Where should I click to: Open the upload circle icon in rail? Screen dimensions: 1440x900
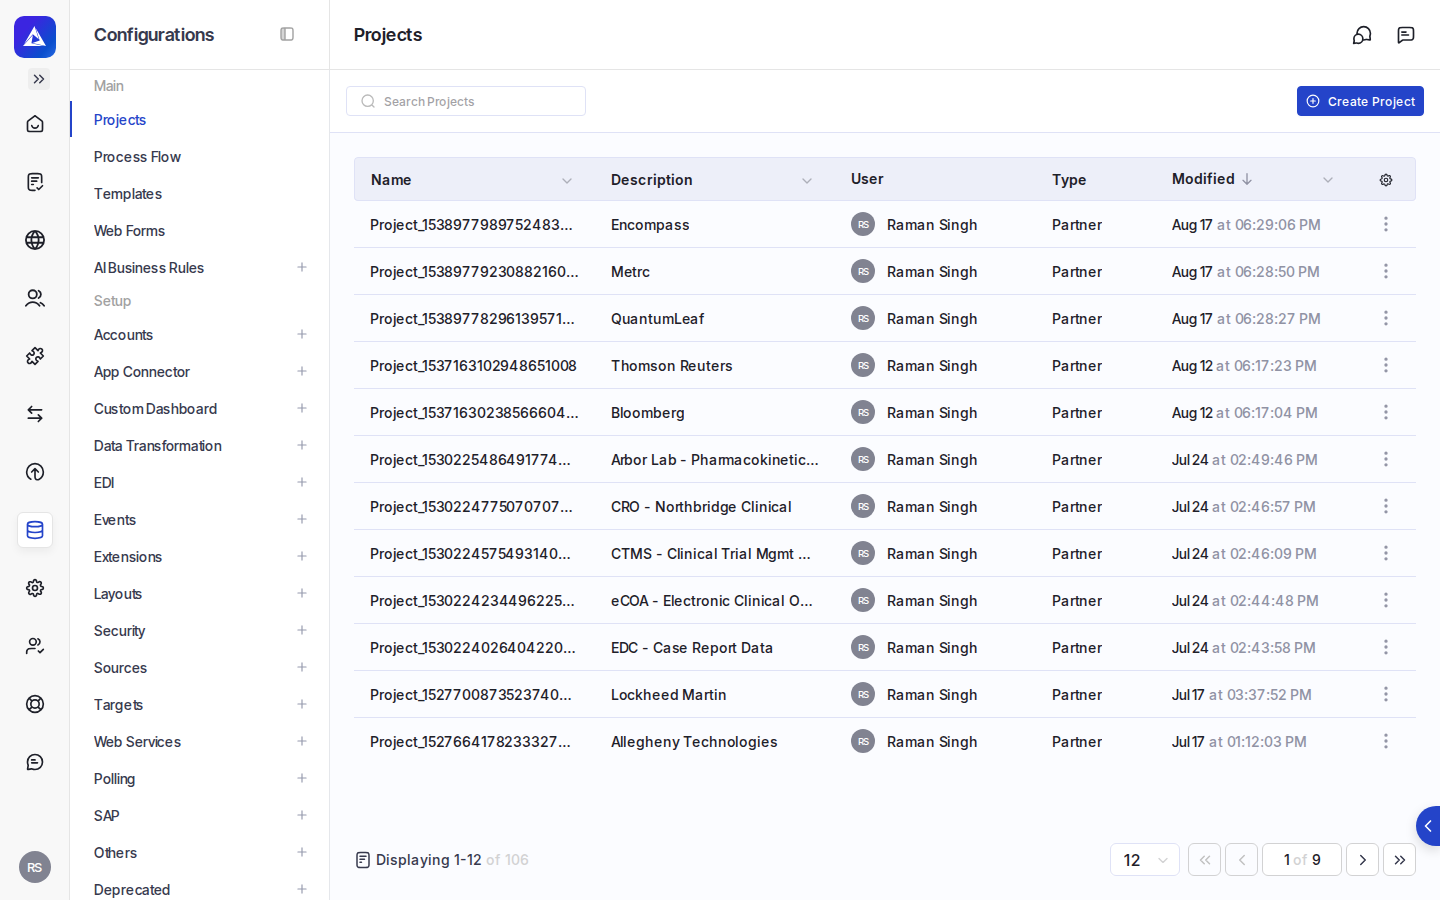35,472
